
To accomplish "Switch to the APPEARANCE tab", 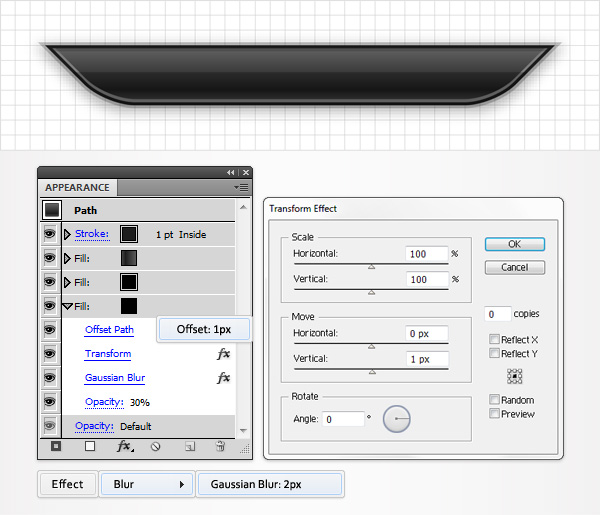I will [x=77, y=187].
